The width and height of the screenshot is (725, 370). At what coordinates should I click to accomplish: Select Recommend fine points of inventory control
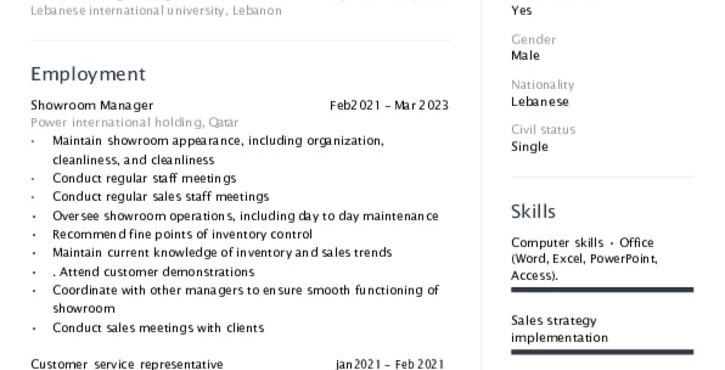tap(182, 234)
